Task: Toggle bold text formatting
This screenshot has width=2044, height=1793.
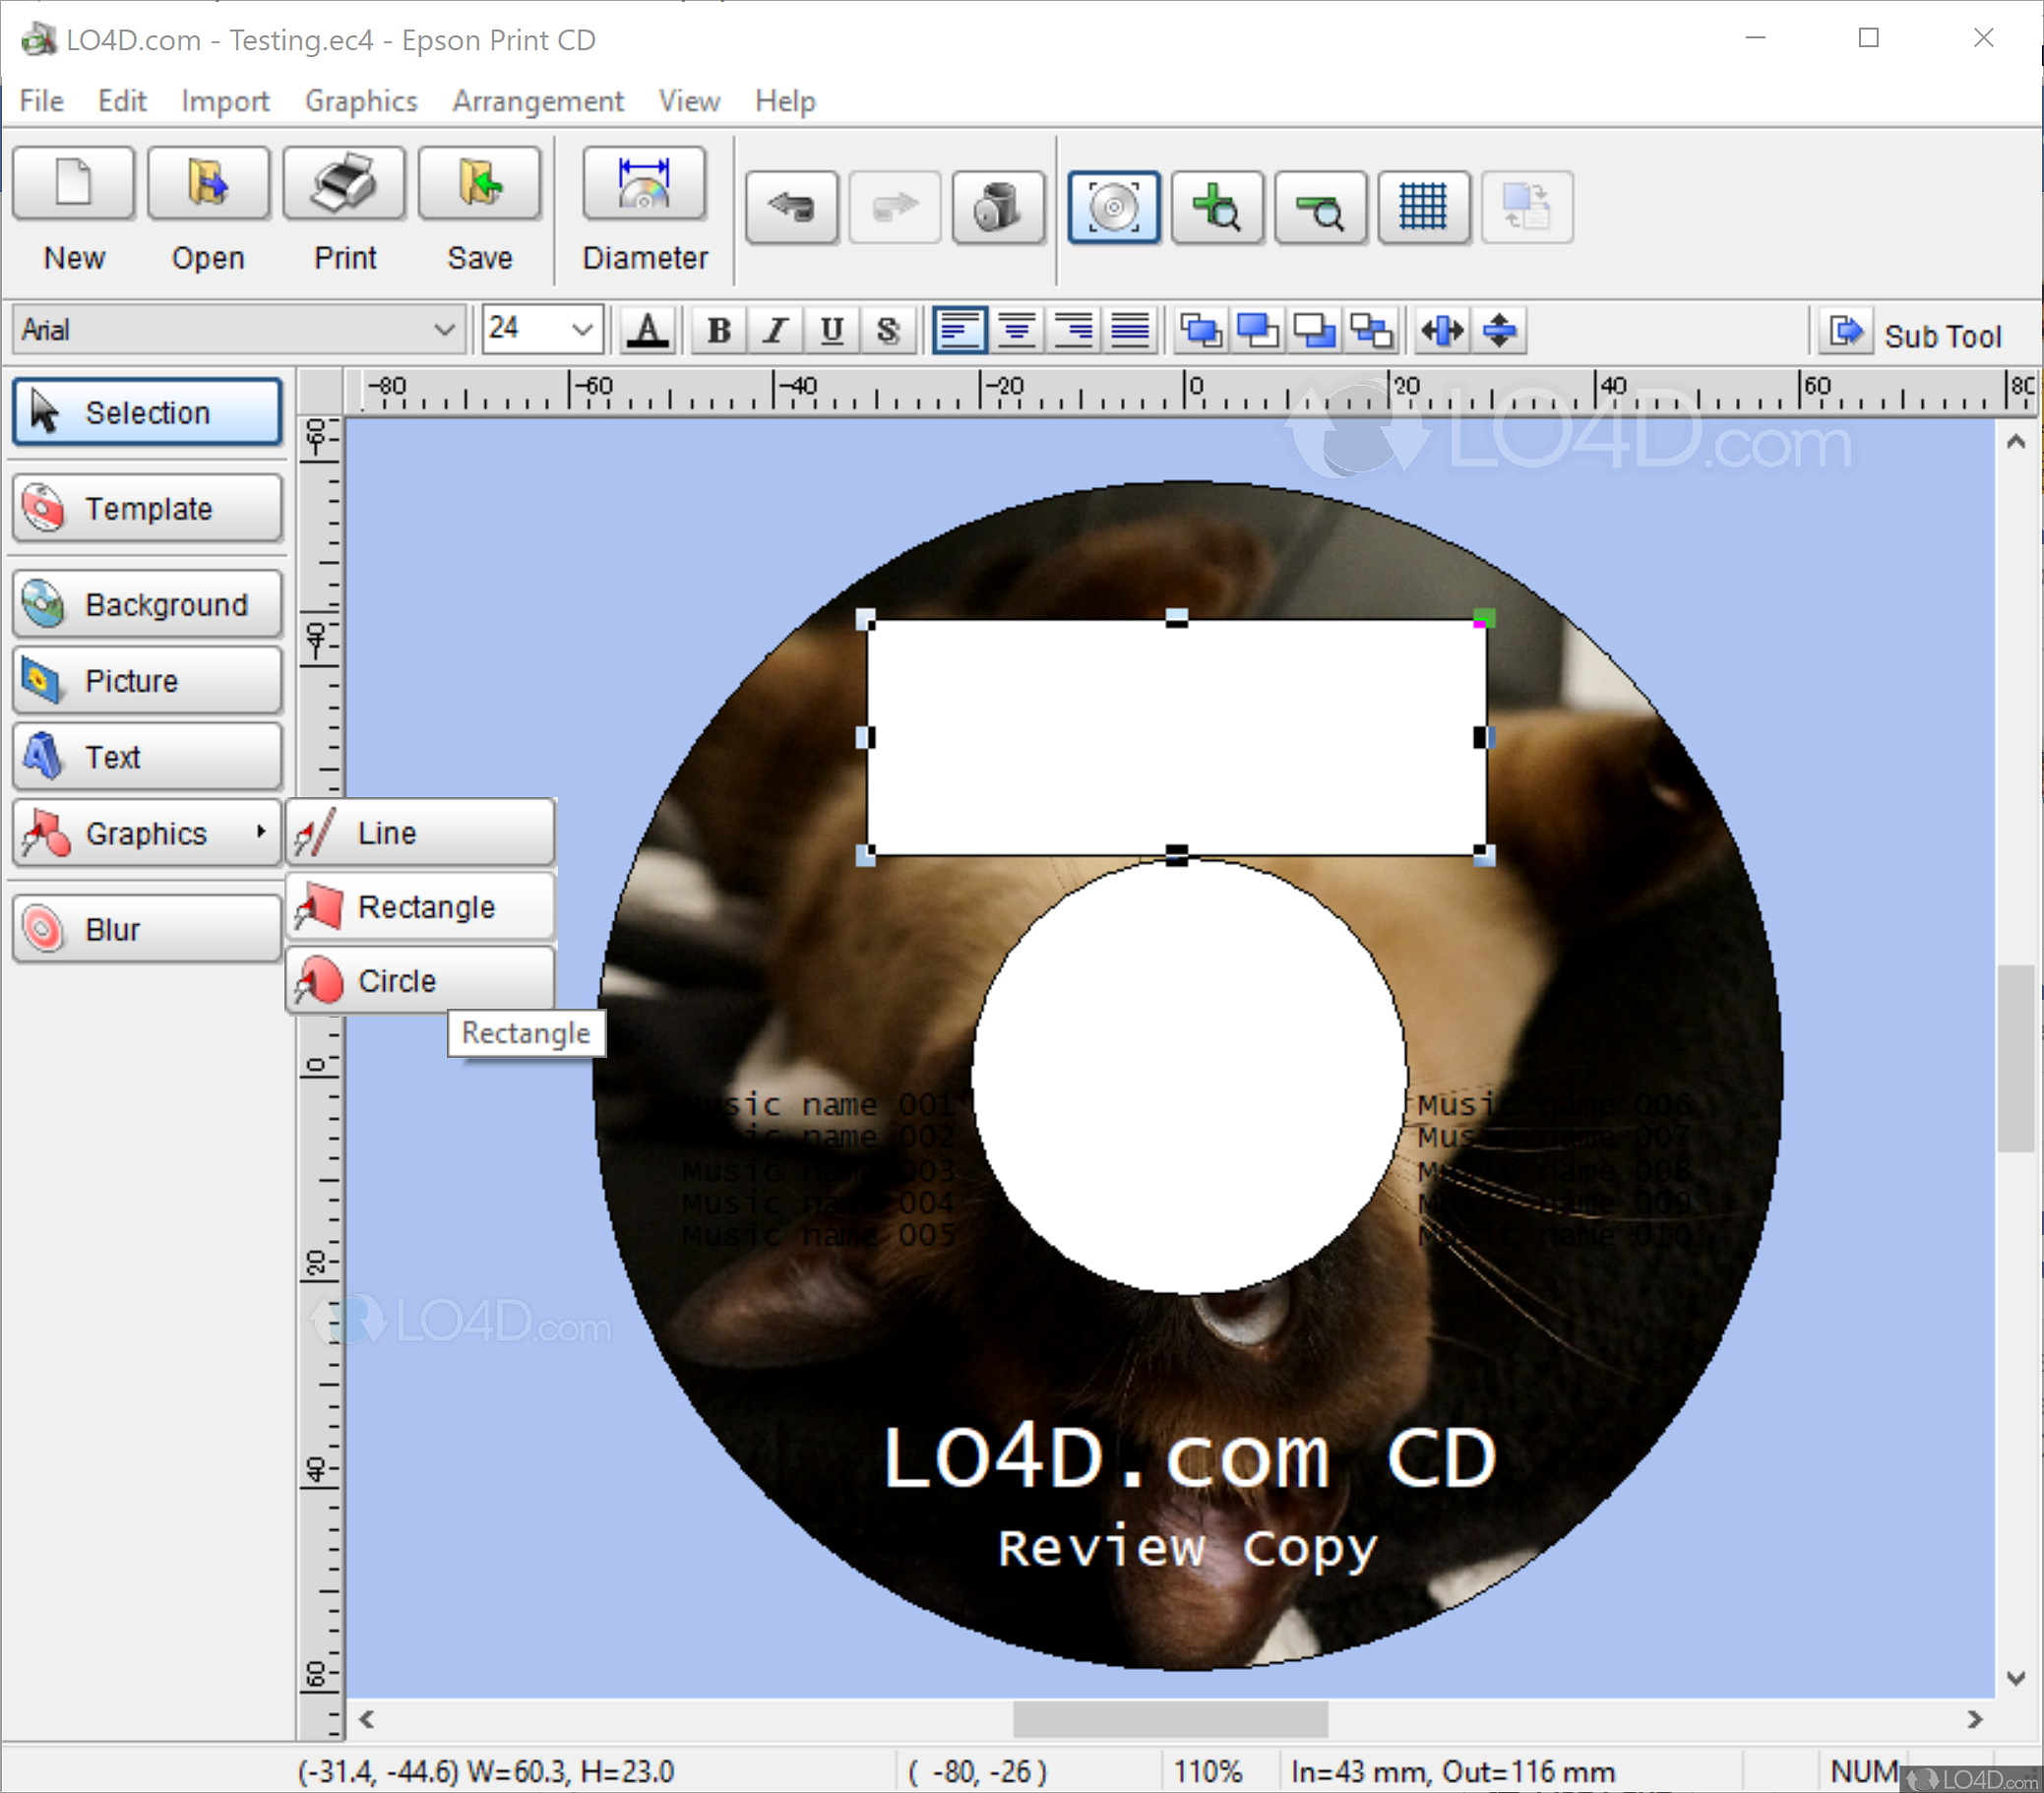Action: [x=717, y=330]
